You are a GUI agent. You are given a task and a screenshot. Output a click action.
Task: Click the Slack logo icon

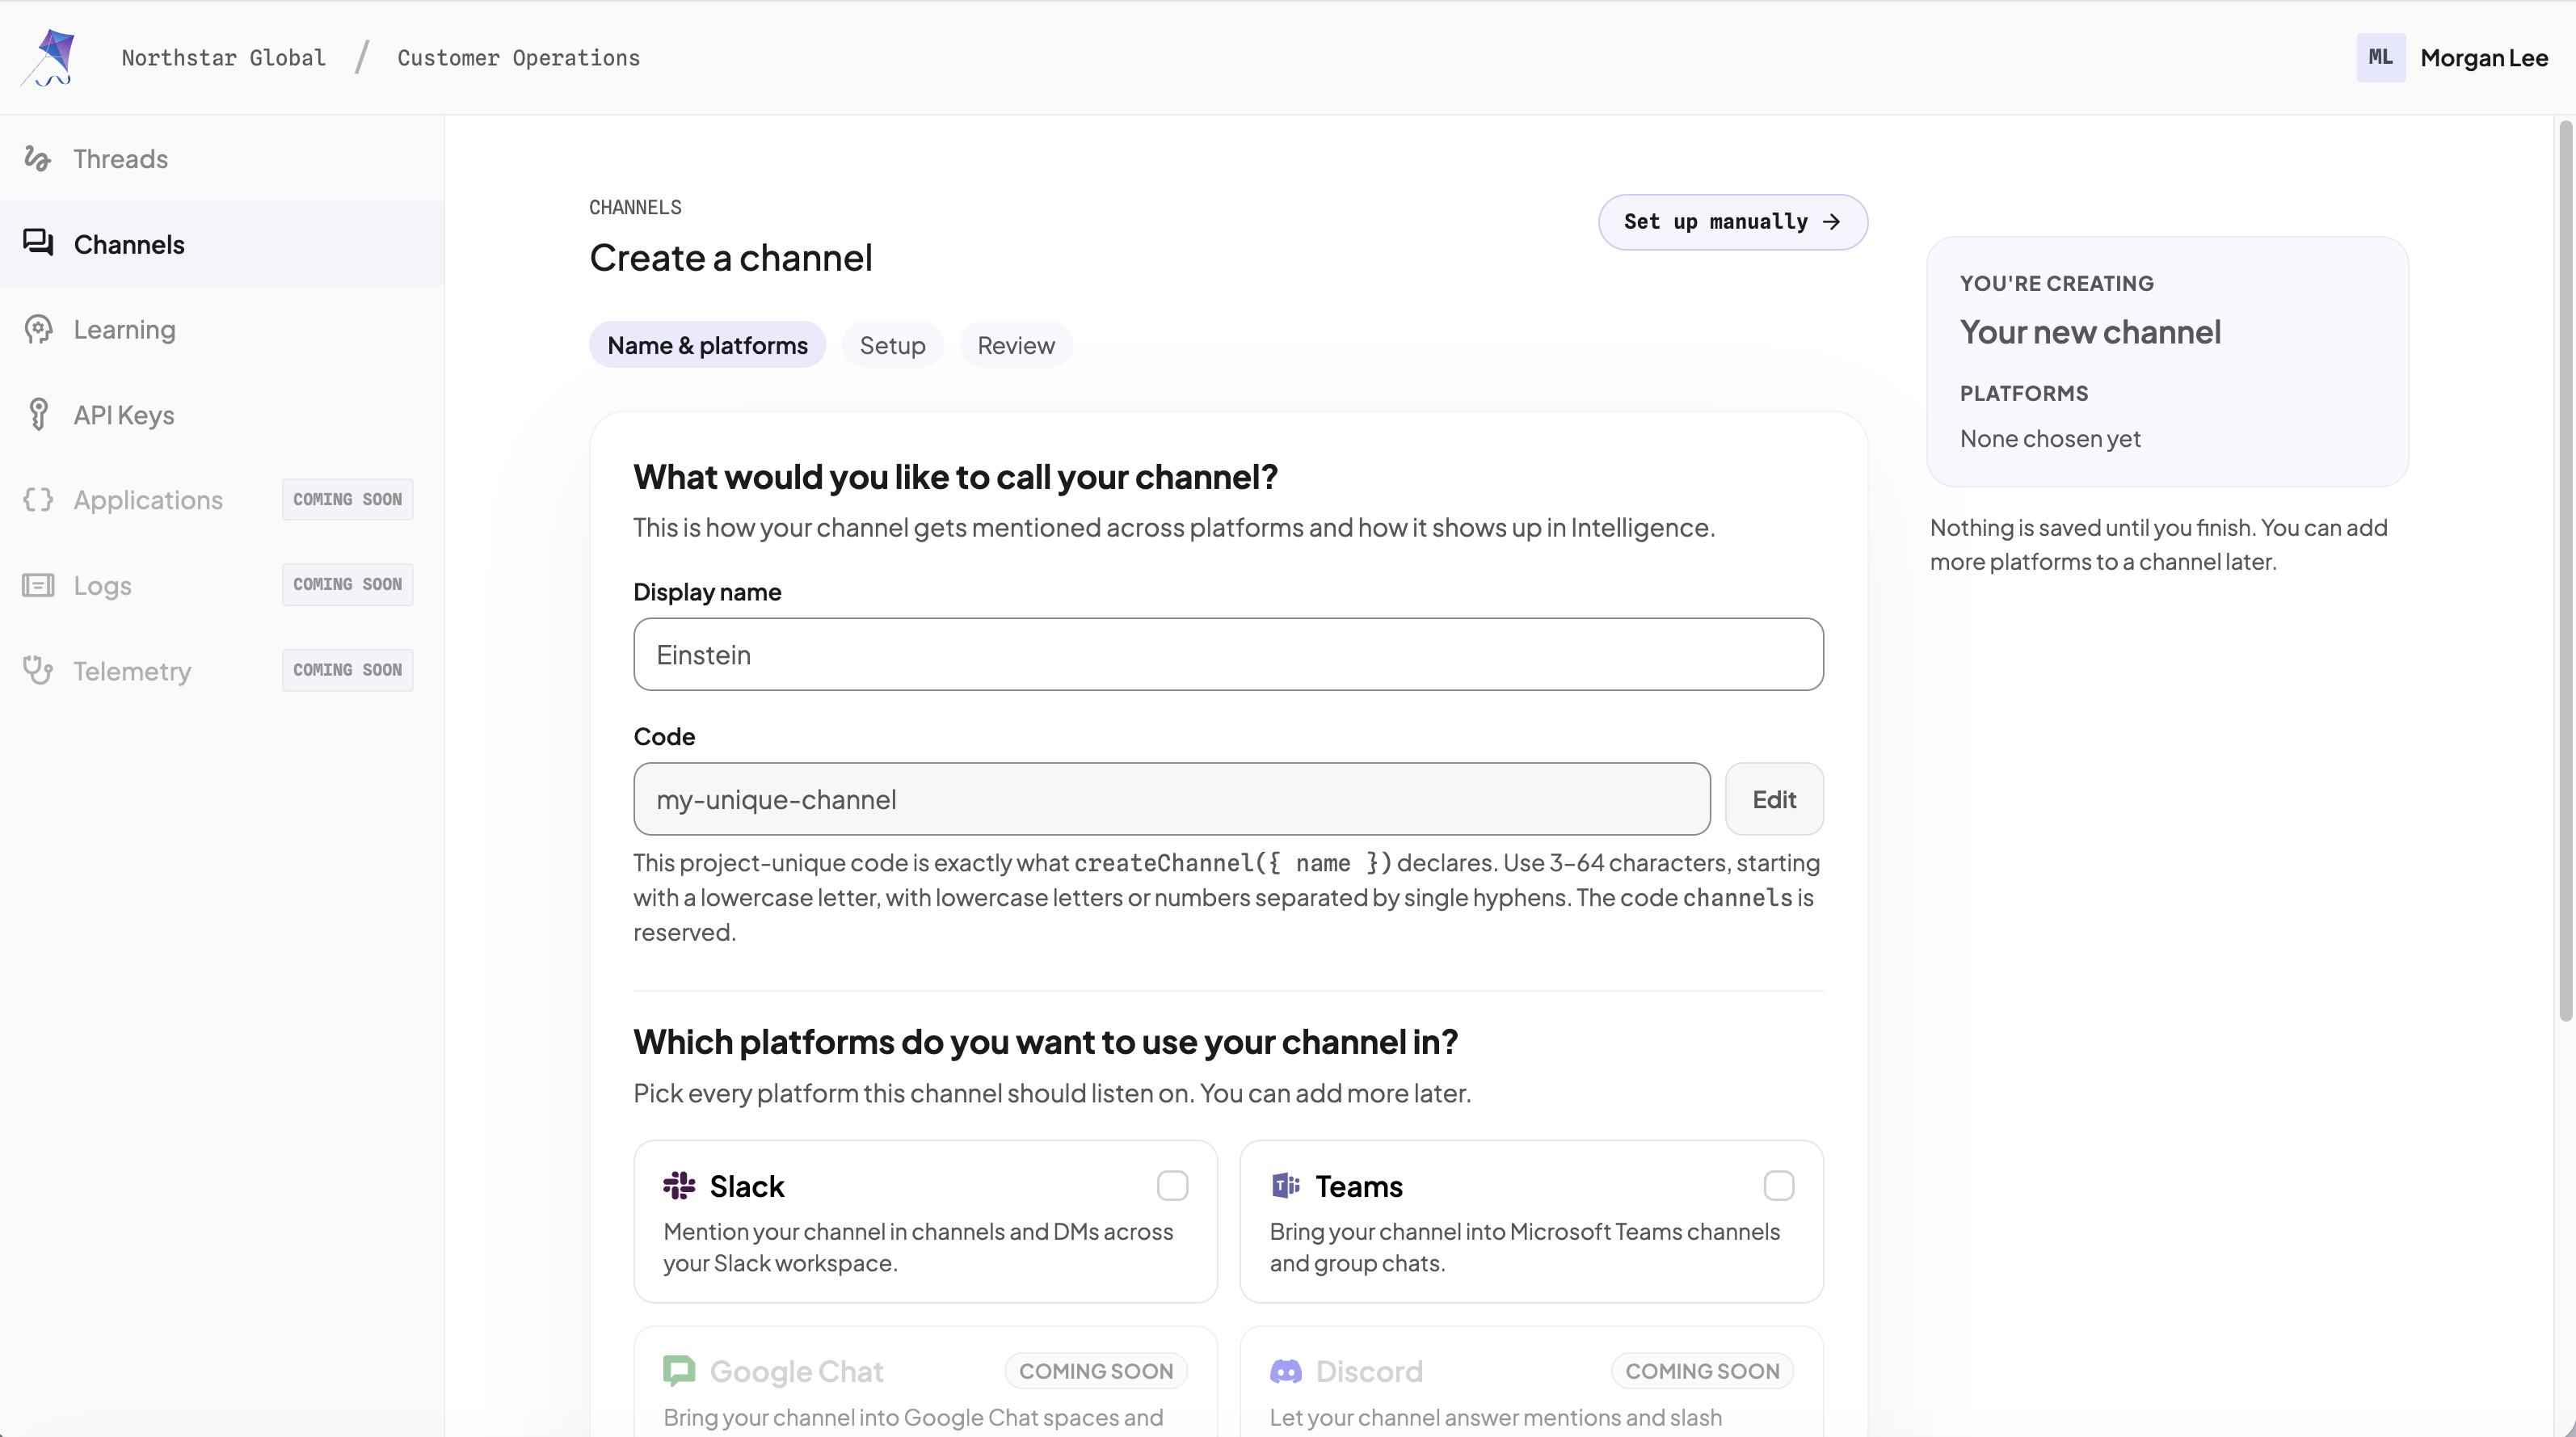pos(679,1186)
